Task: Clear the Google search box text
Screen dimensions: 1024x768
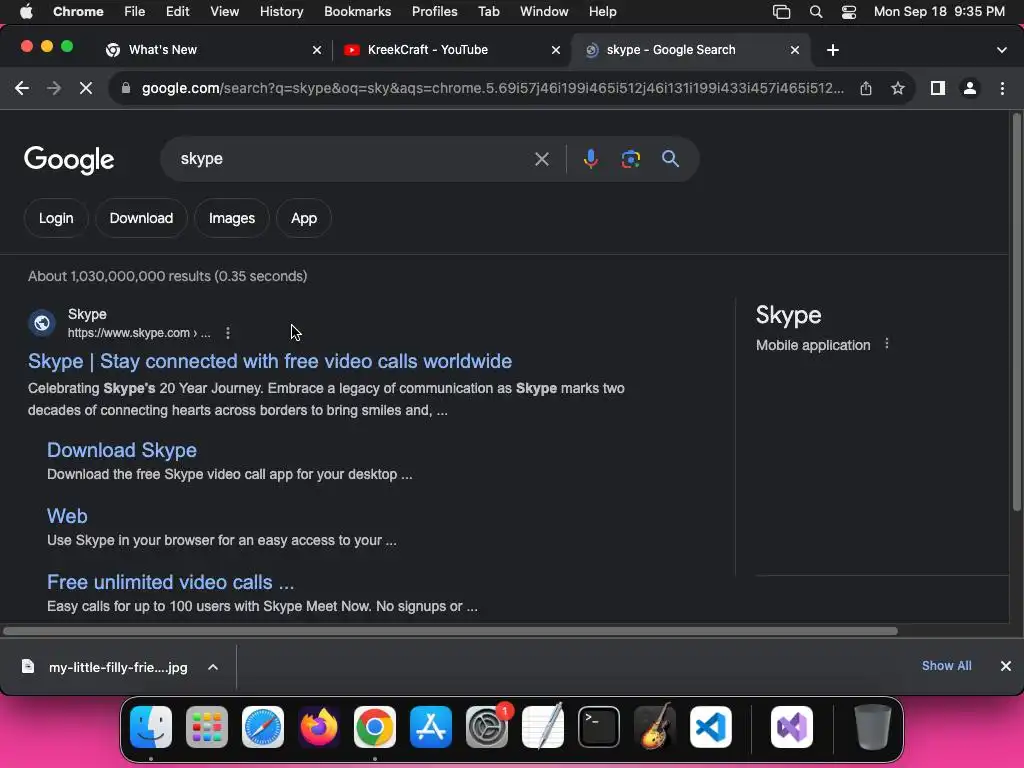Action: pyautogui.click(x=541, y=159)
